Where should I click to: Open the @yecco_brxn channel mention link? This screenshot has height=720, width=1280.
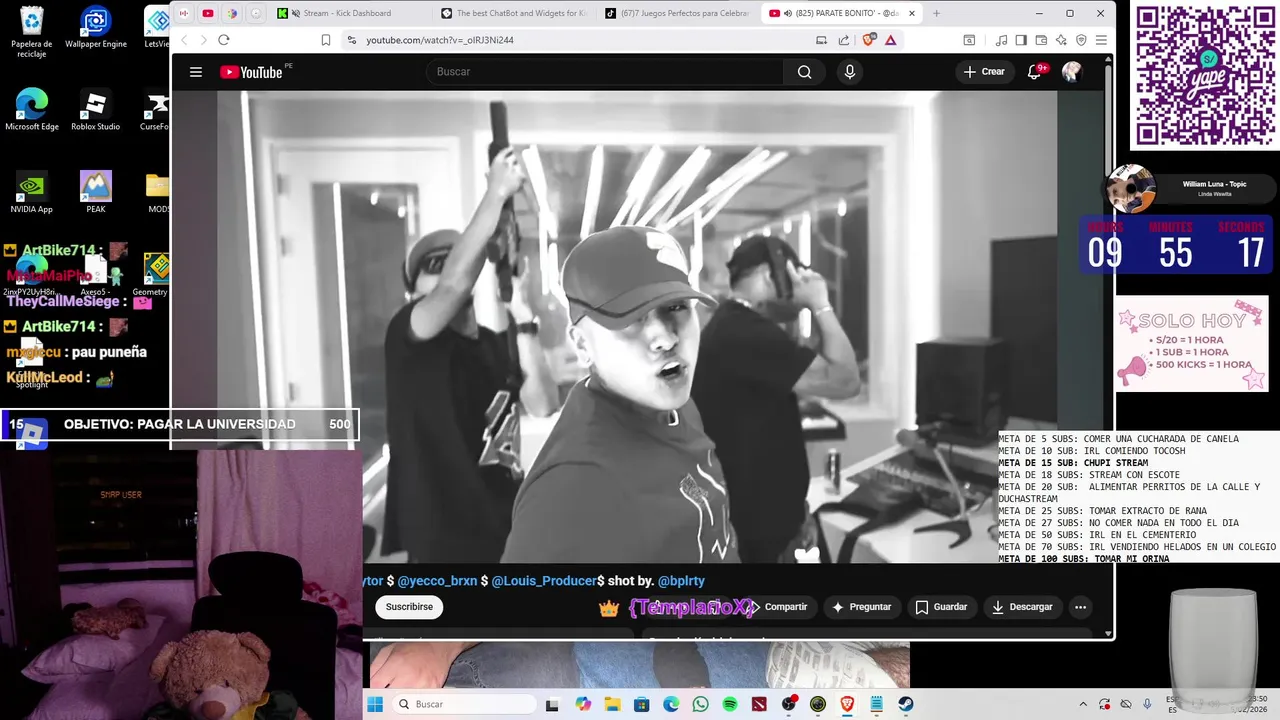click(437, 581)
